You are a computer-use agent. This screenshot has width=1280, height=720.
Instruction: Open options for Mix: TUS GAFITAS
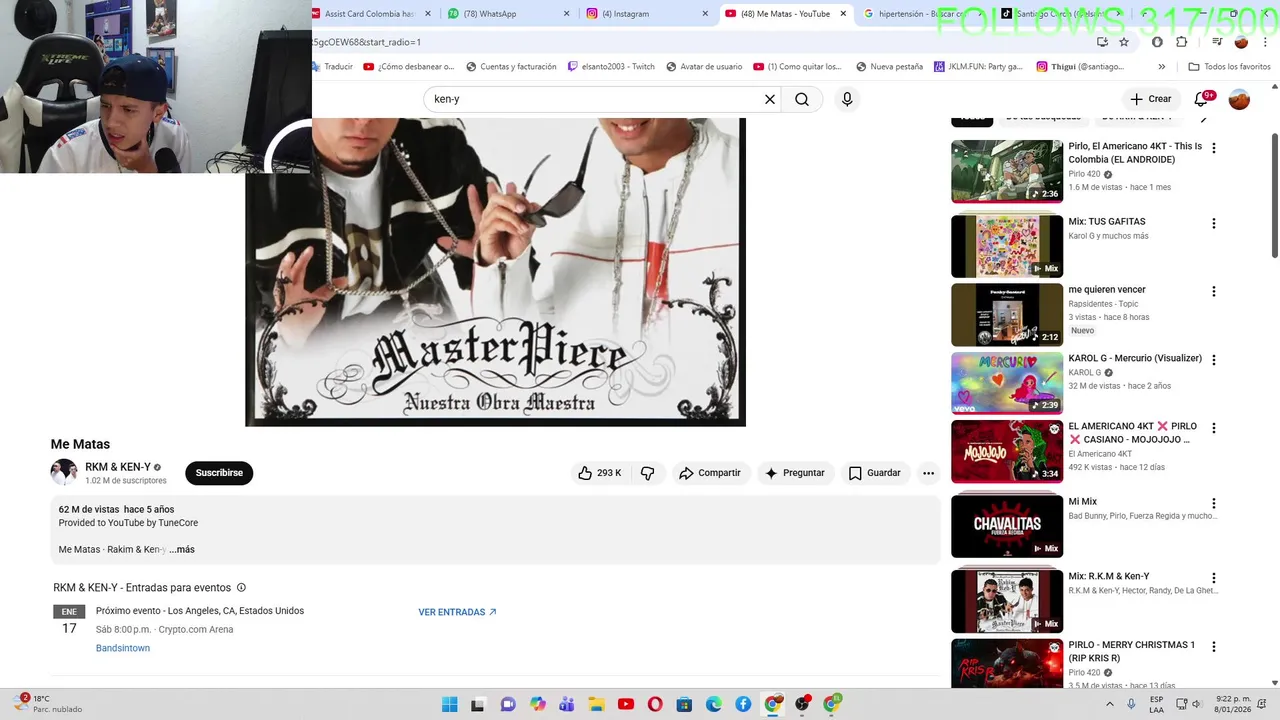[x=1214, y=224]
